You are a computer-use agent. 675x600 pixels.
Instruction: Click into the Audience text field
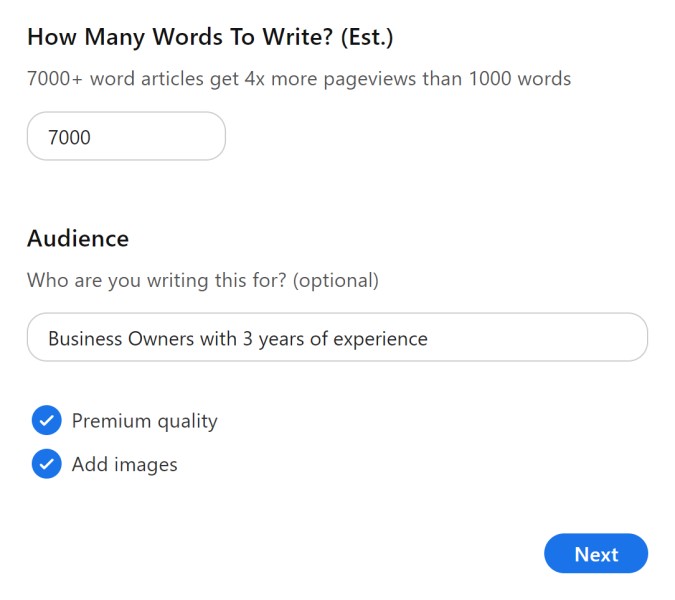pos(337,337)
